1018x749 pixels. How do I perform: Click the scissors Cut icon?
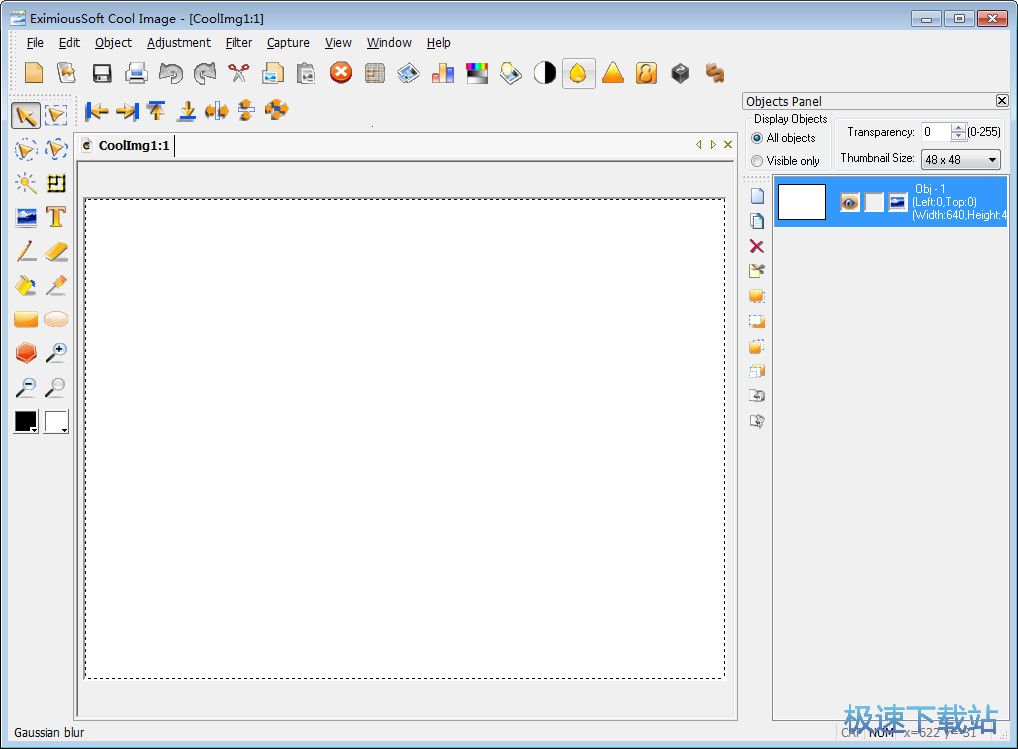point(238,73)
